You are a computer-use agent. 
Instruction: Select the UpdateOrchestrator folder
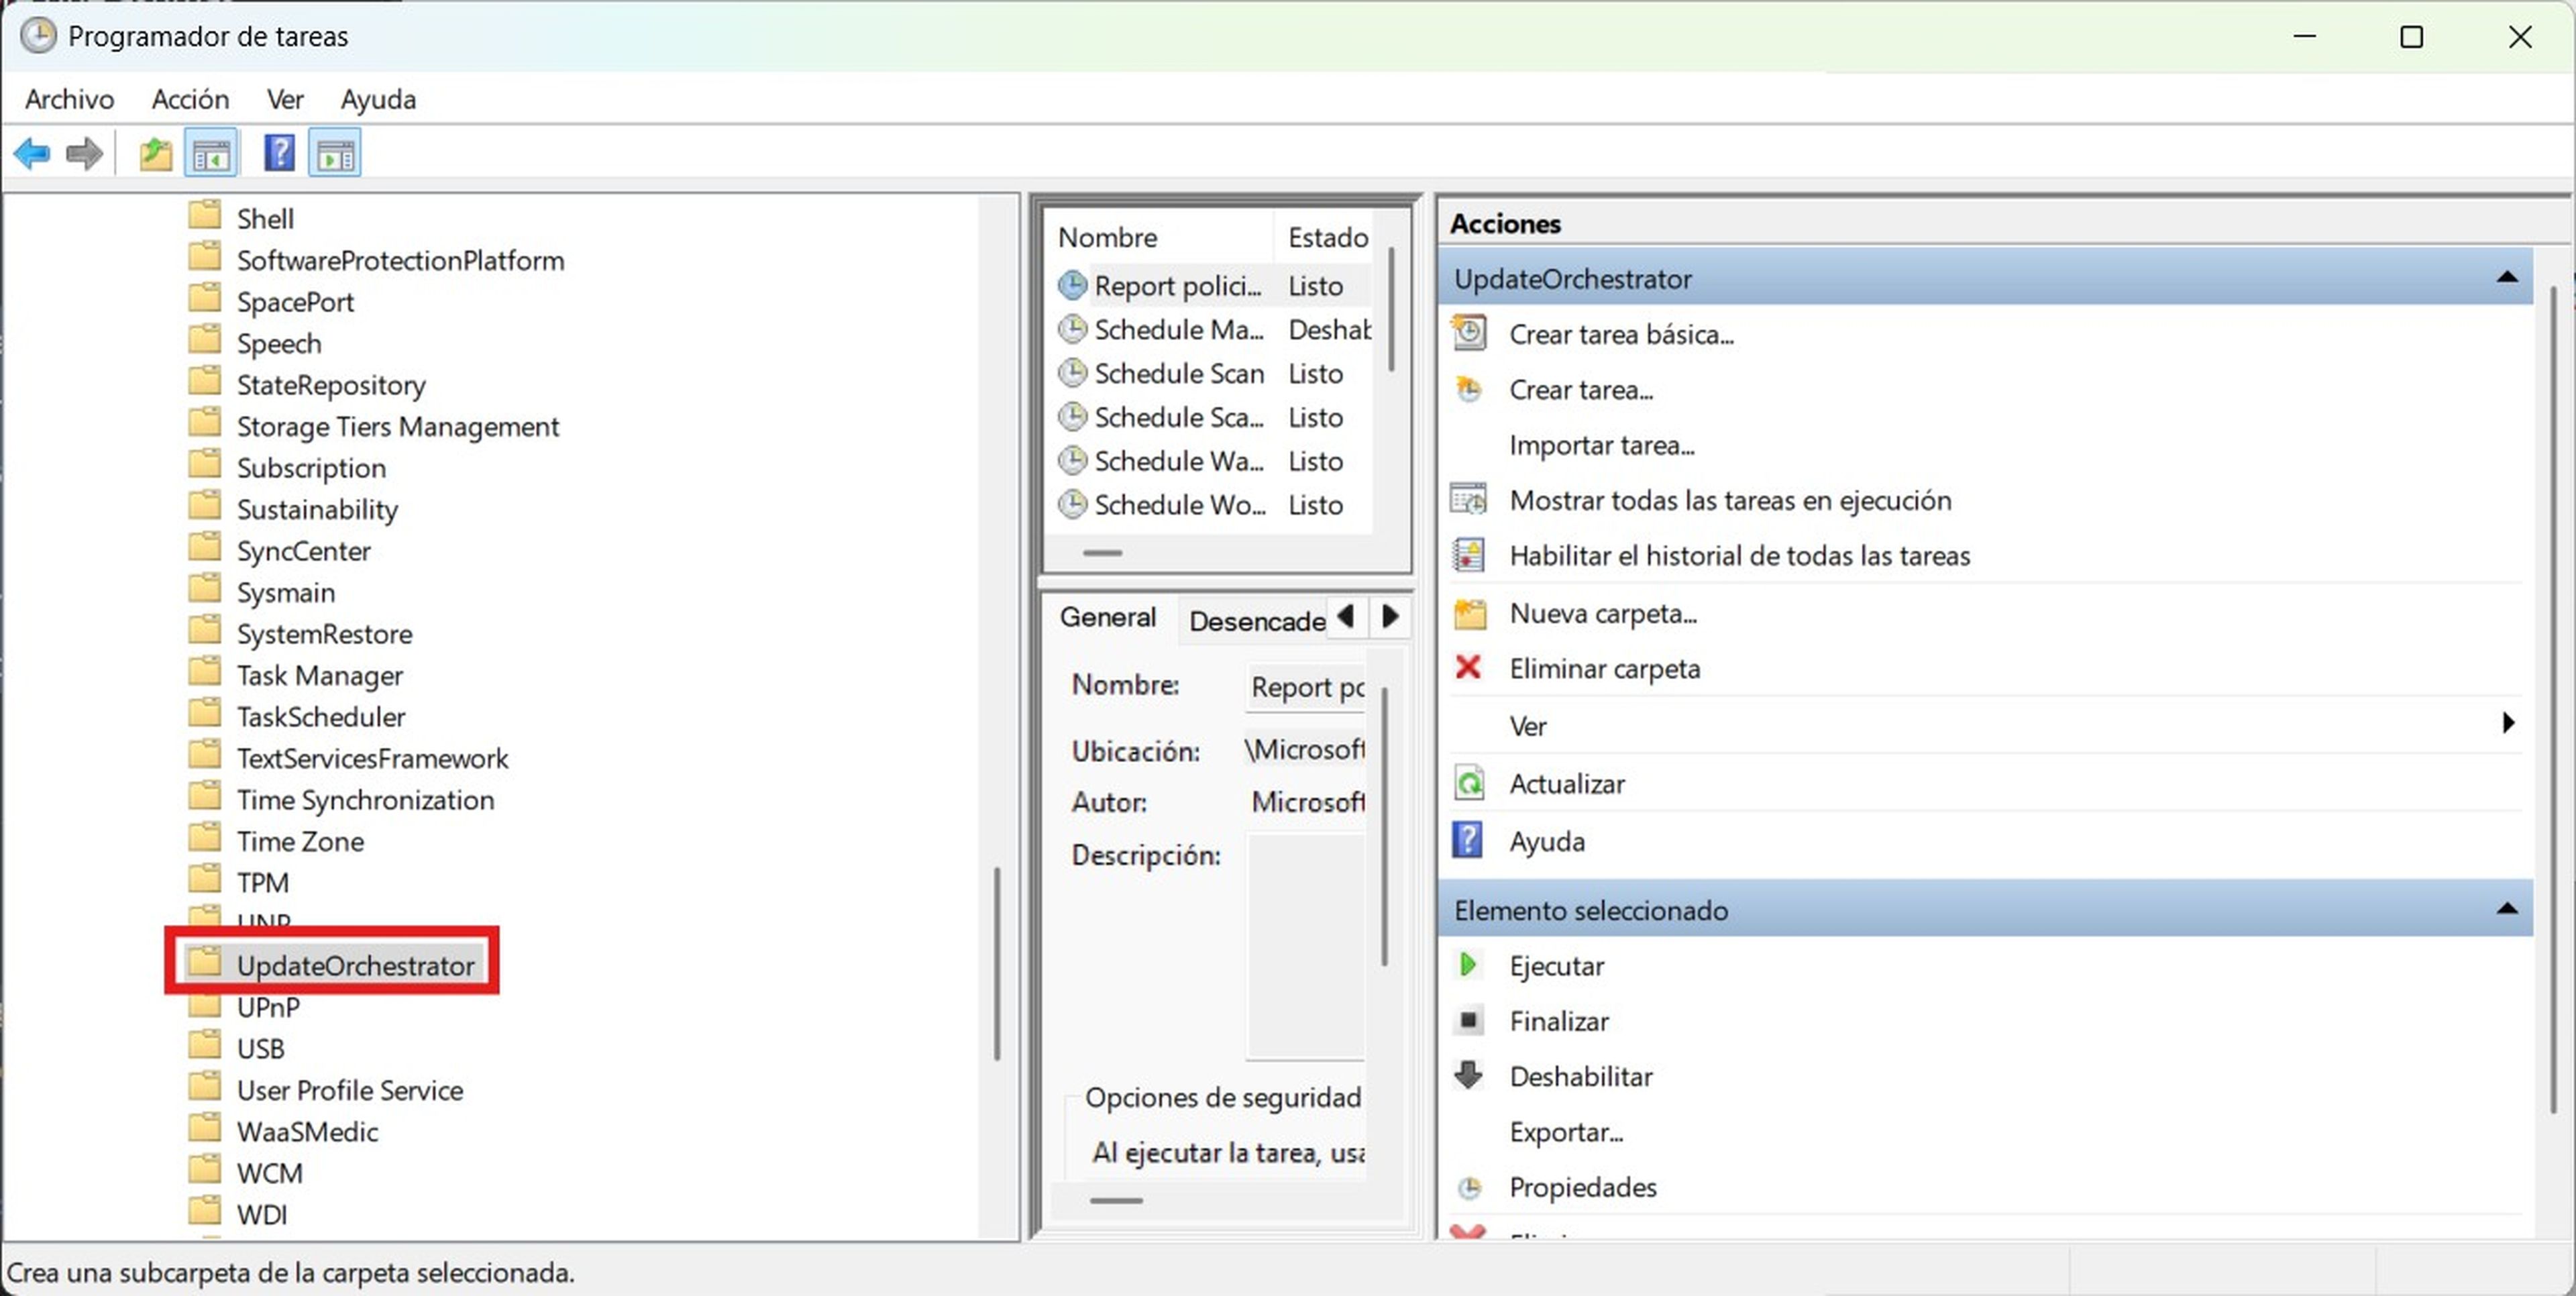point(355,965)
